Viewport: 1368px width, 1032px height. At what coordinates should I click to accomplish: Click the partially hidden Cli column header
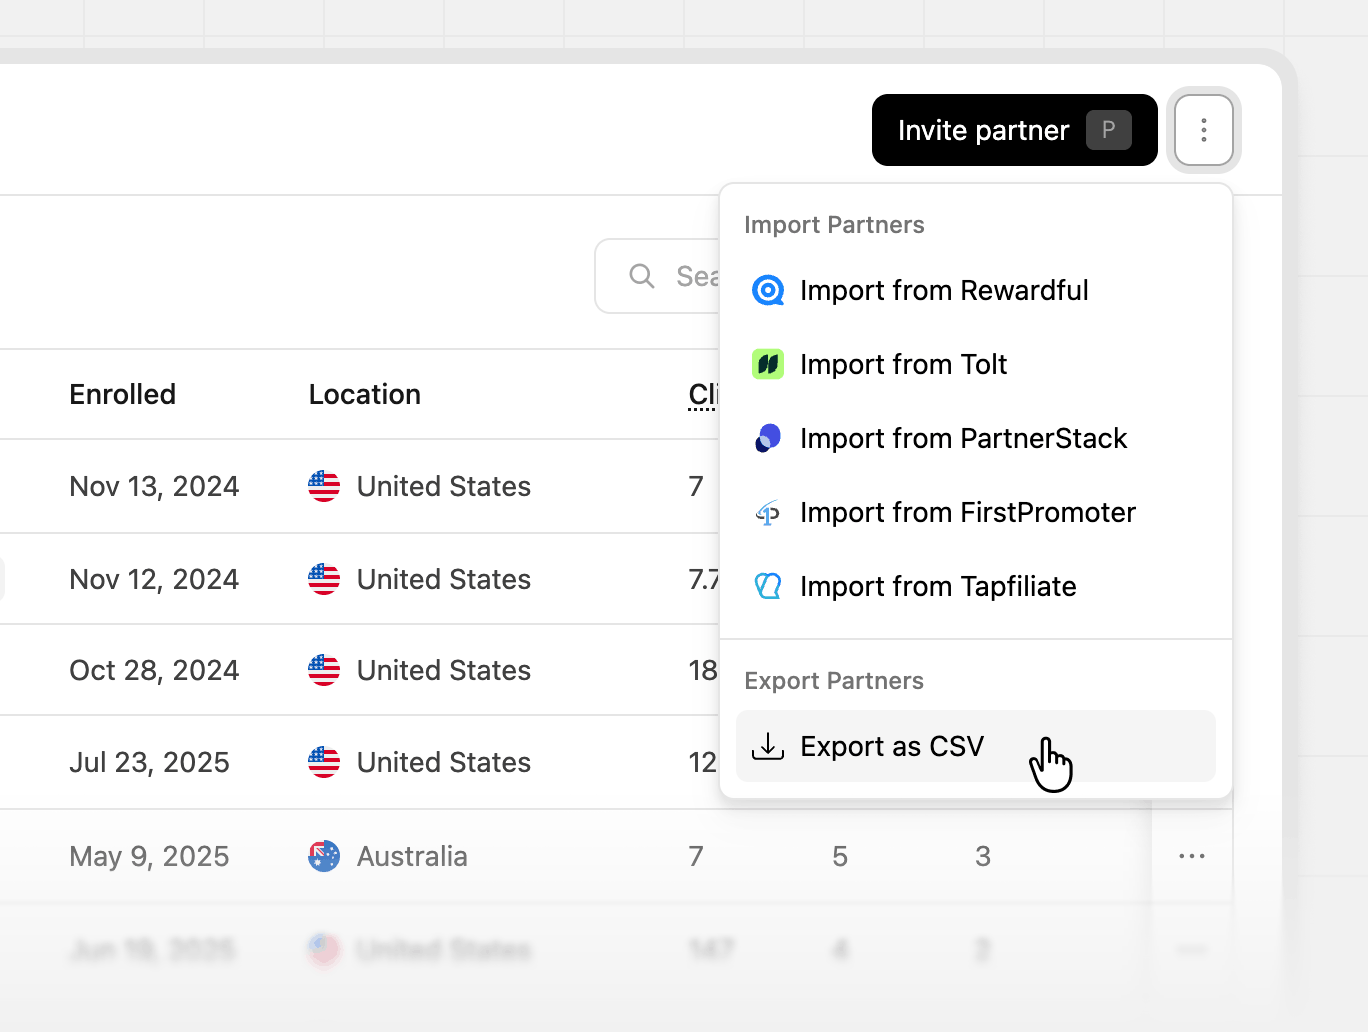click(703, 394)
